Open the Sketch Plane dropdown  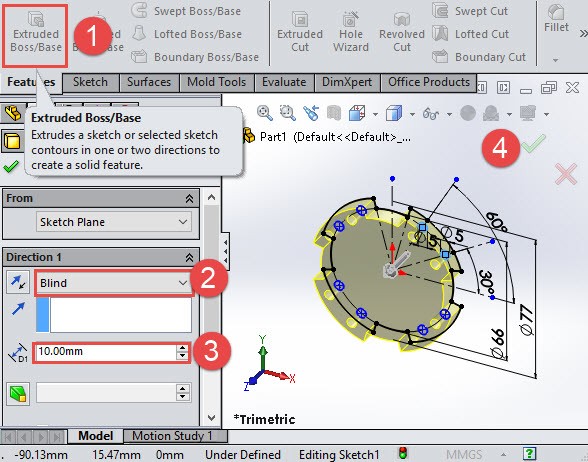114,222
